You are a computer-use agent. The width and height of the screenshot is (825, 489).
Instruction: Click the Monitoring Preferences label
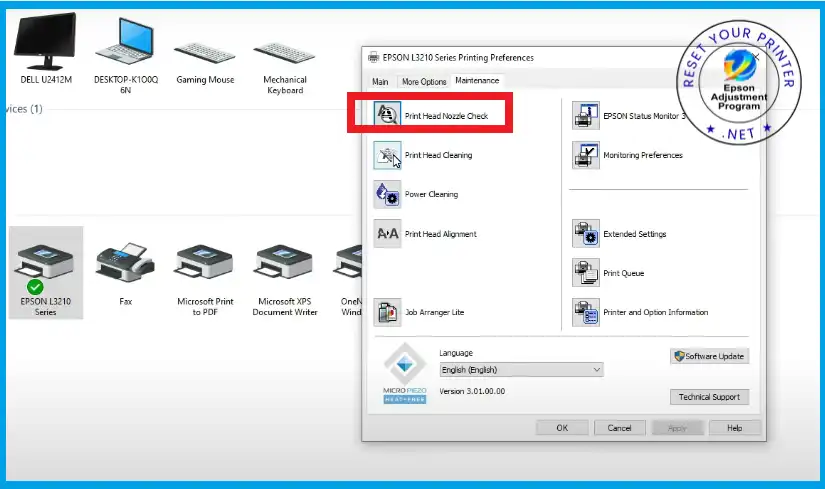(642, 155)
